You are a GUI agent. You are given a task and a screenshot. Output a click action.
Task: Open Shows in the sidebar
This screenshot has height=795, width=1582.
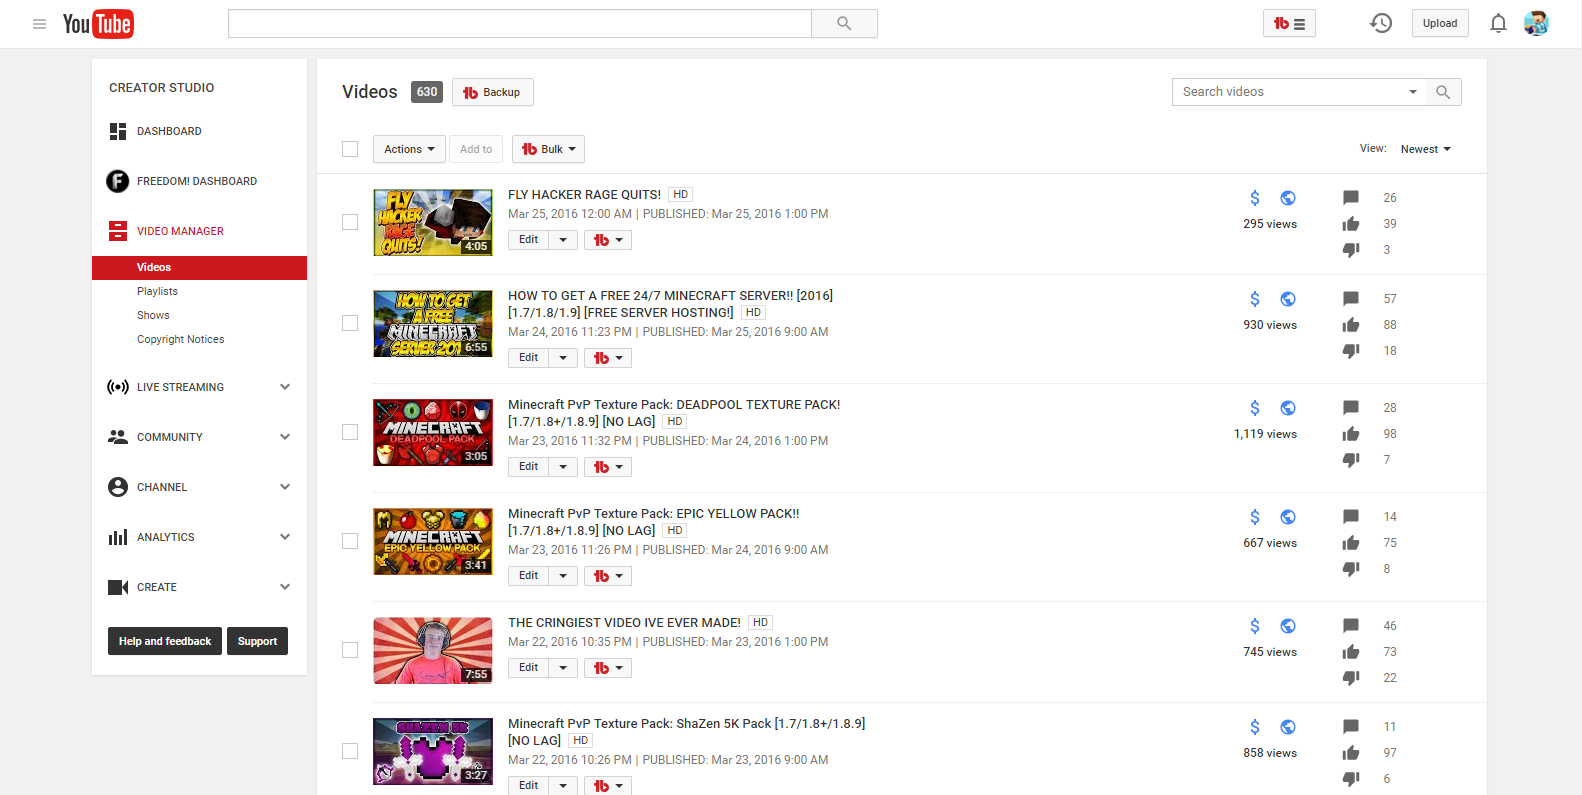click(x=153, y=315)
